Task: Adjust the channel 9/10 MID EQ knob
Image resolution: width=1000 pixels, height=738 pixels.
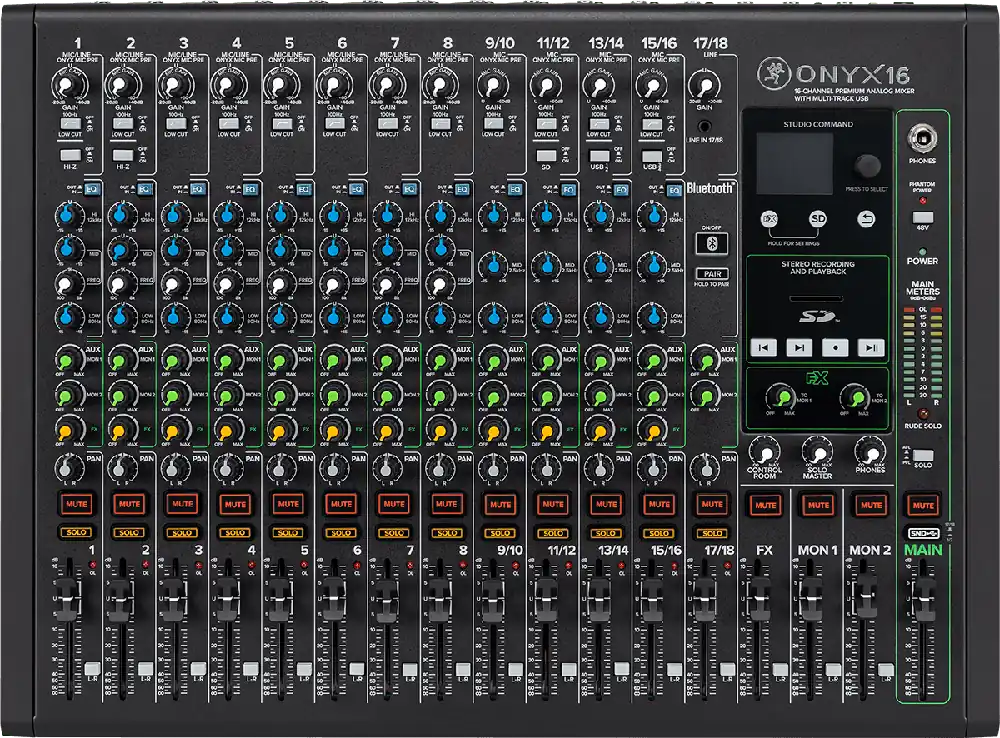Action: (x=492, y=265)
